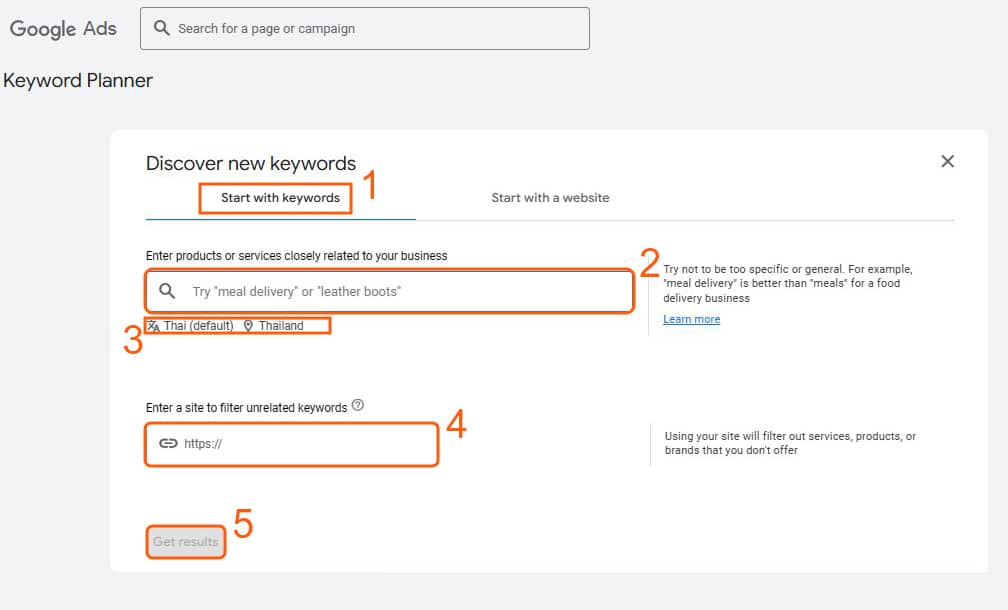Select the Start with keywords tab
The image size is (1008, 610).
tap(280, 198)
